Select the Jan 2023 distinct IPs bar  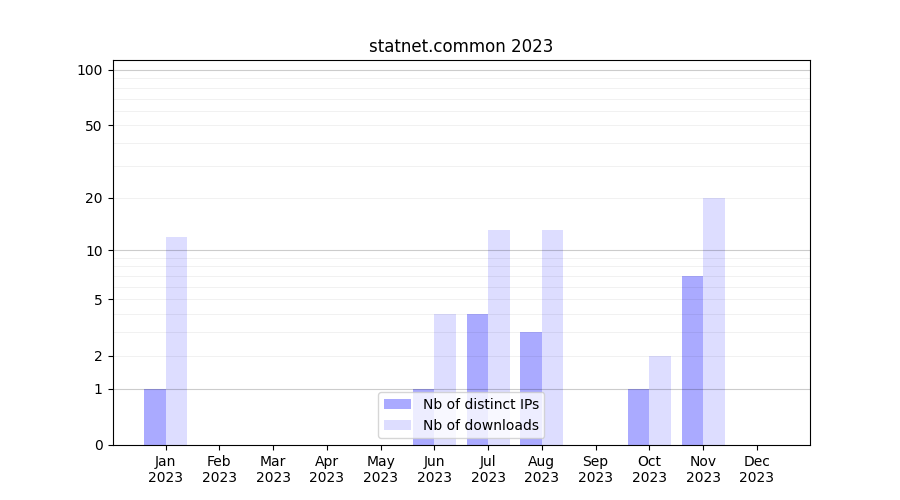tap(155, 417)
